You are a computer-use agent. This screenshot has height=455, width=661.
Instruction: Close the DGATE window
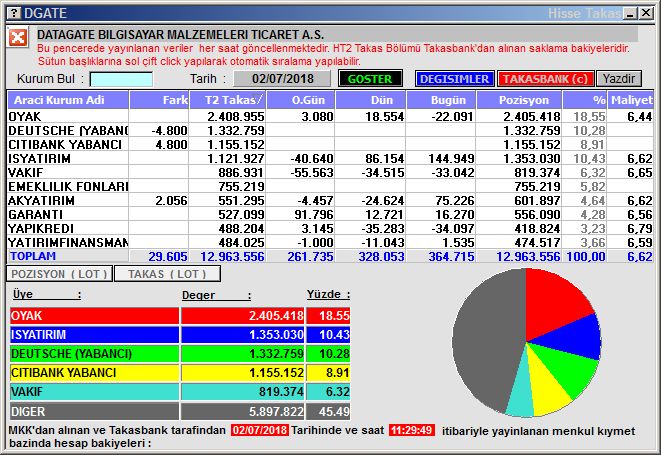[645, 14]
